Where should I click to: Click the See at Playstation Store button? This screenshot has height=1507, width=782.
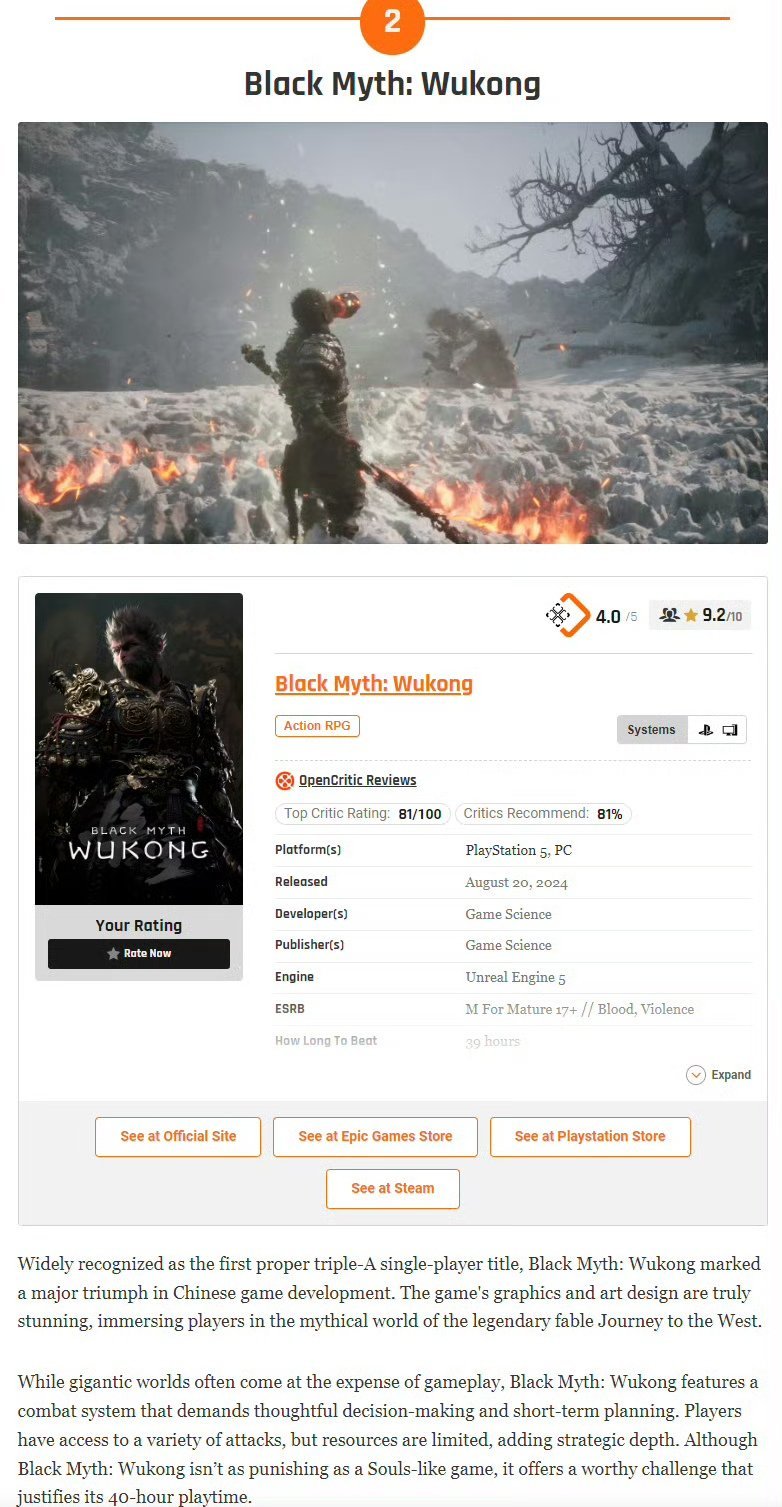590,1137
